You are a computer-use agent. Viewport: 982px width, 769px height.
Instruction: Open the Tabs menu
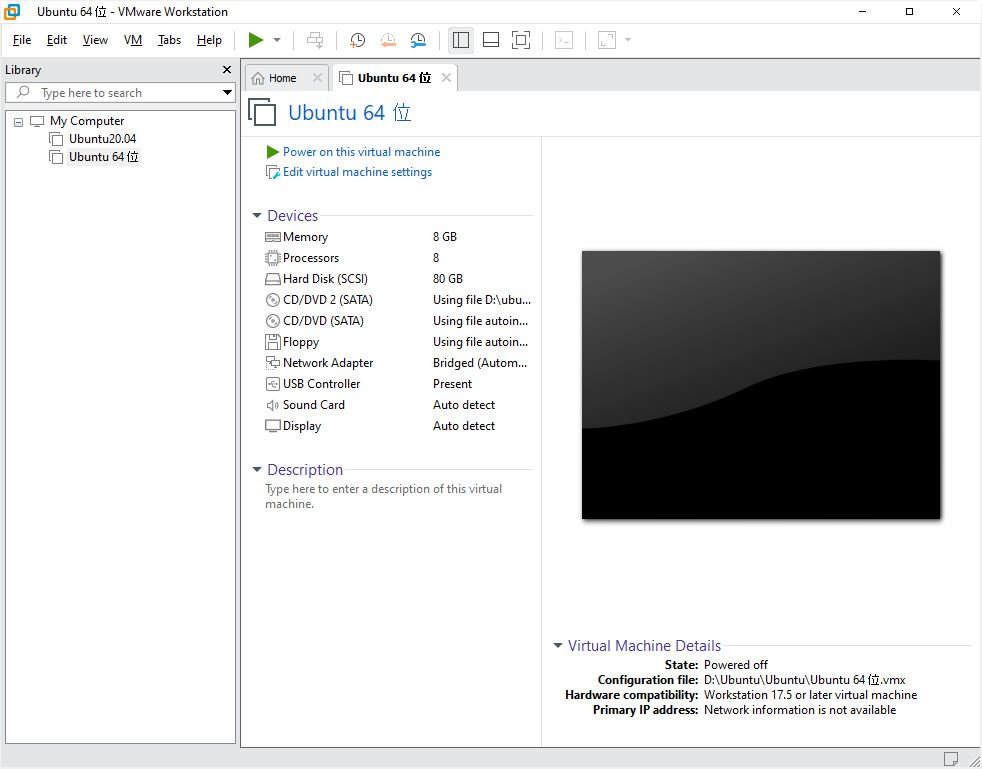pos(169,40)
